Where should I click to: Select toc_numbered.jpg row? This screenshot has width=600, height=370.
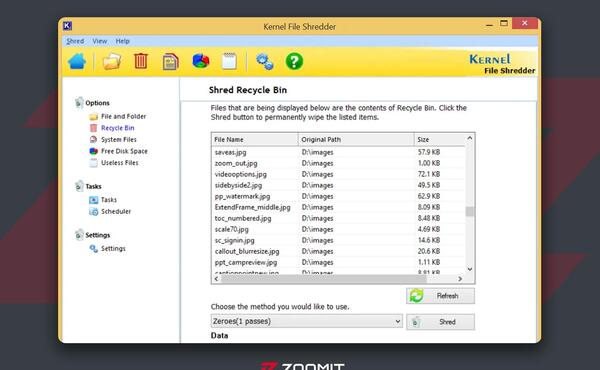[x=339, y=218]
